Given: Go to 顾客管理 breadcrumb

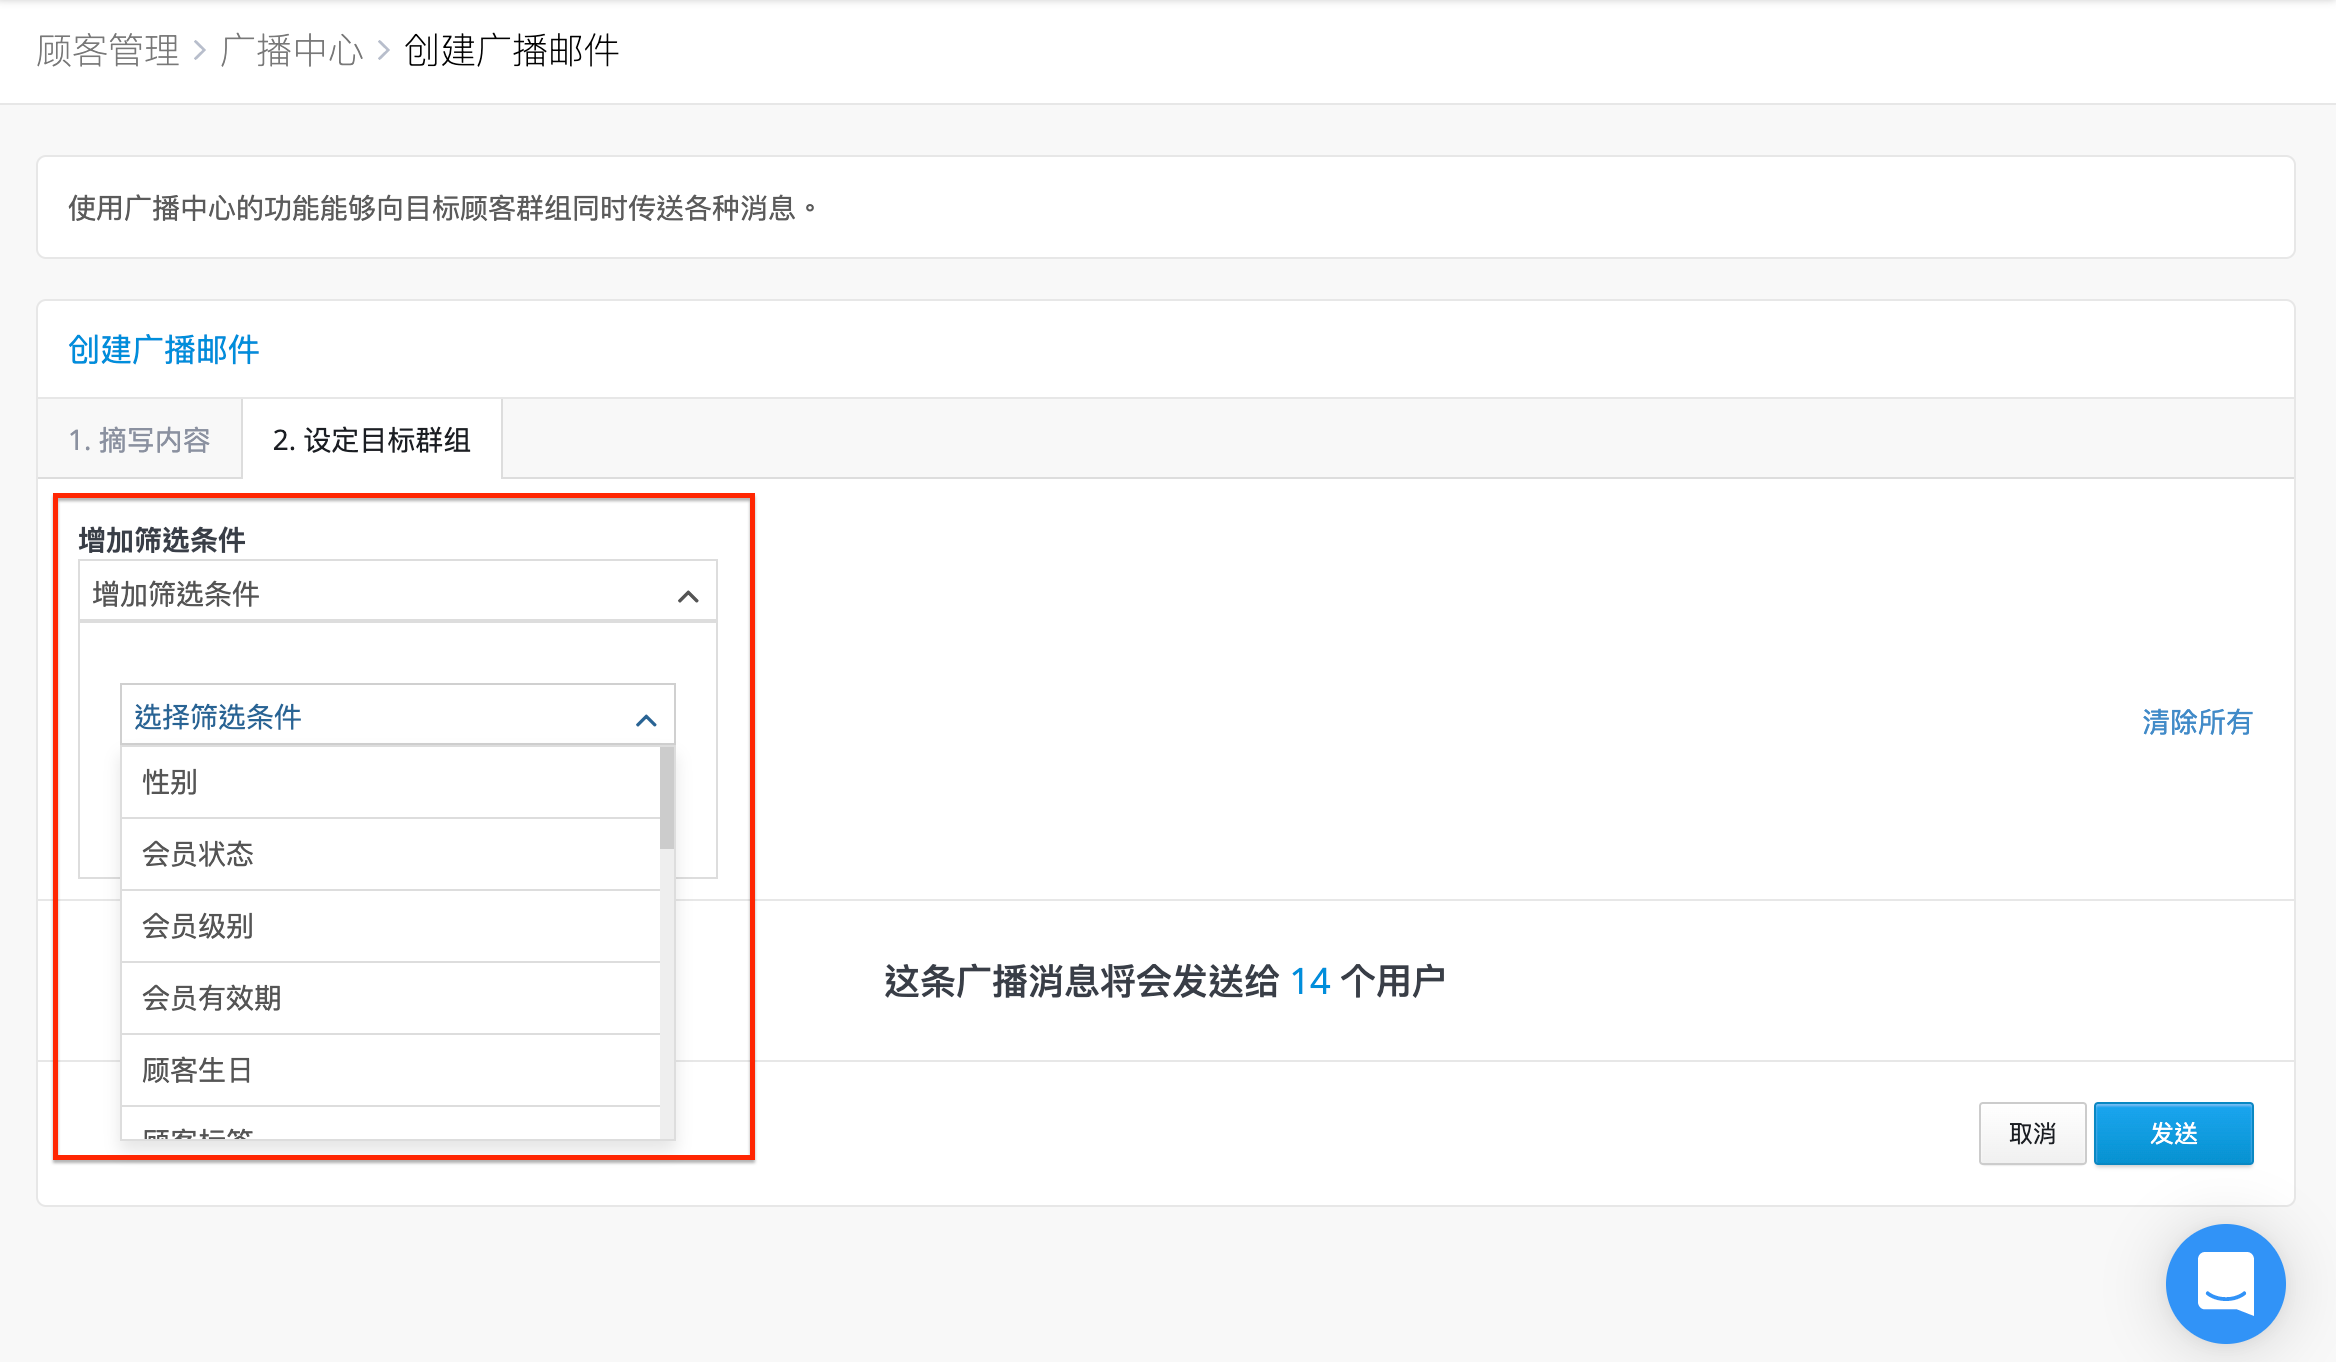Looking at the screenshot, I should [108, 50].
